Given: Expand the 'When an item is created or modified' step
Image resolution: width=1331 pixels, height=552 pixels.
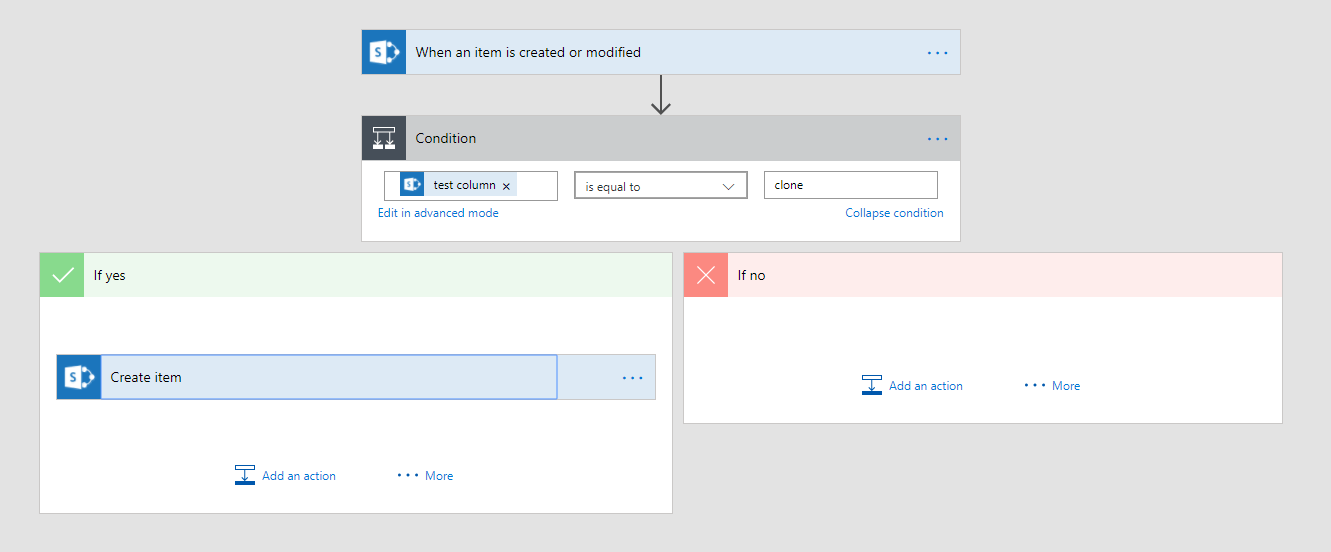Looking at the screenshot, I should click(x=661, y=52).
